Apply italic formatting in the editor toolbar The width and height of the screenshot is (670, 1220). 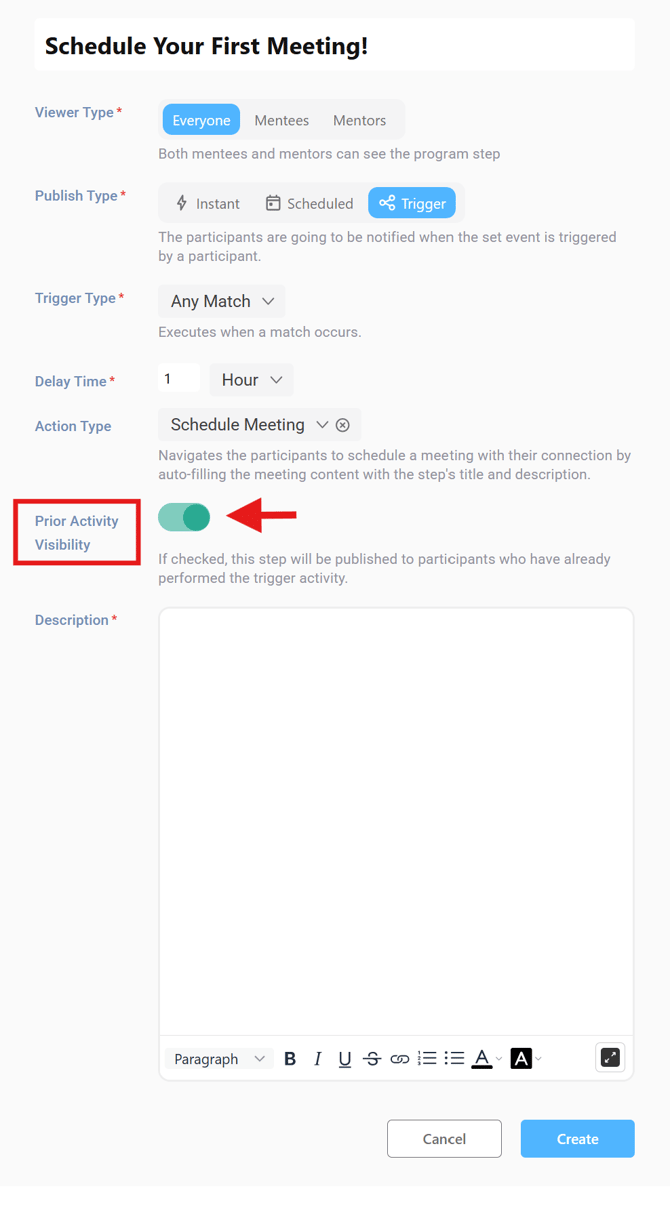(x=317, y=1058)
